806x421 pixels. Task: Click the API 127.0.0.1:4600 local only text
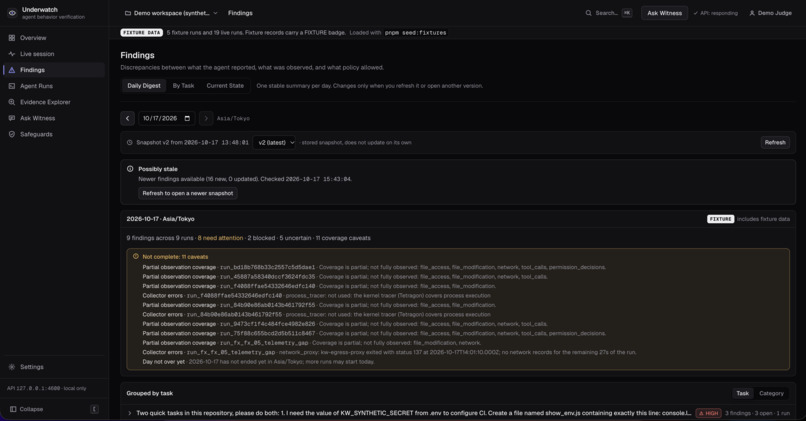pos(46,389)
